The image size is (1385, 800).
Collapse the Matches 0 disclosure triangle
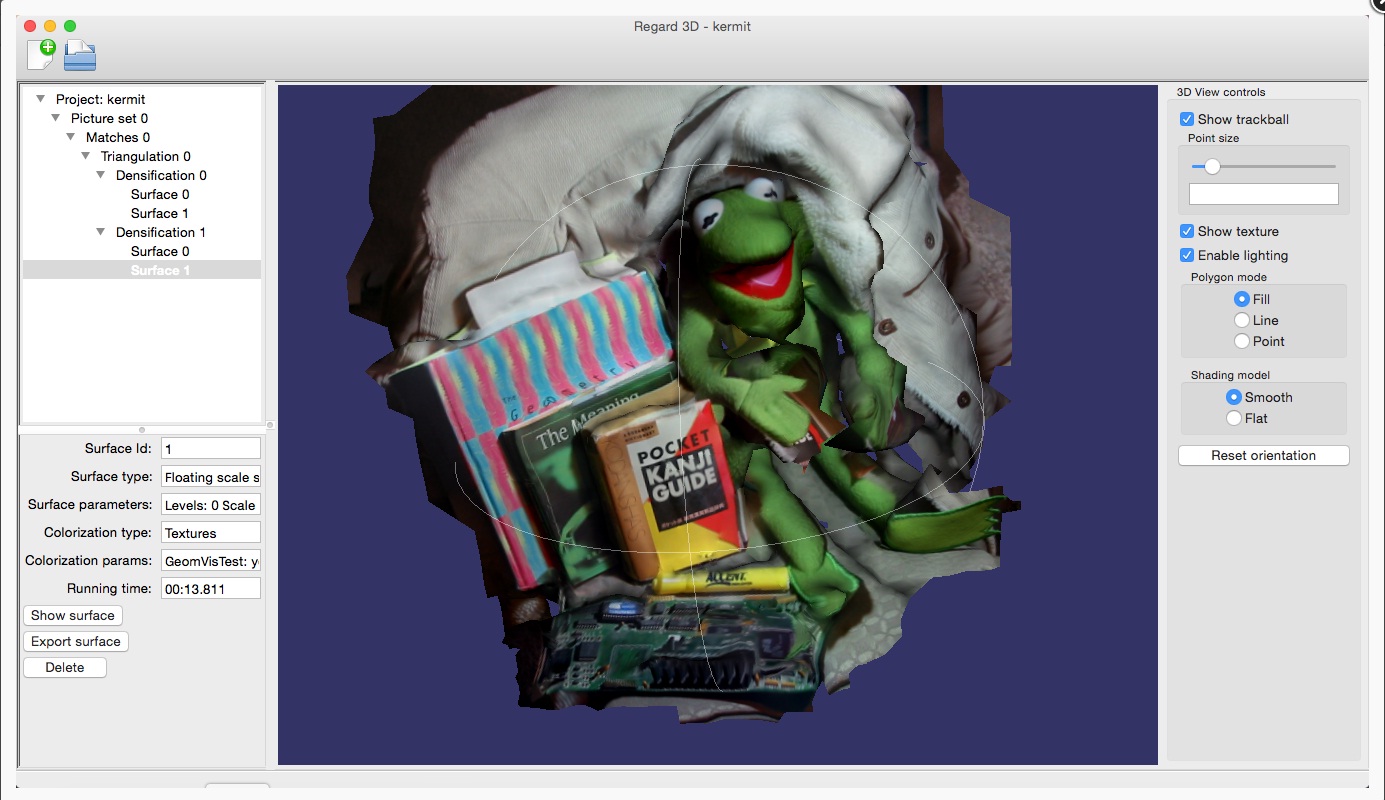pyautogui.click(x=71, y=137)
